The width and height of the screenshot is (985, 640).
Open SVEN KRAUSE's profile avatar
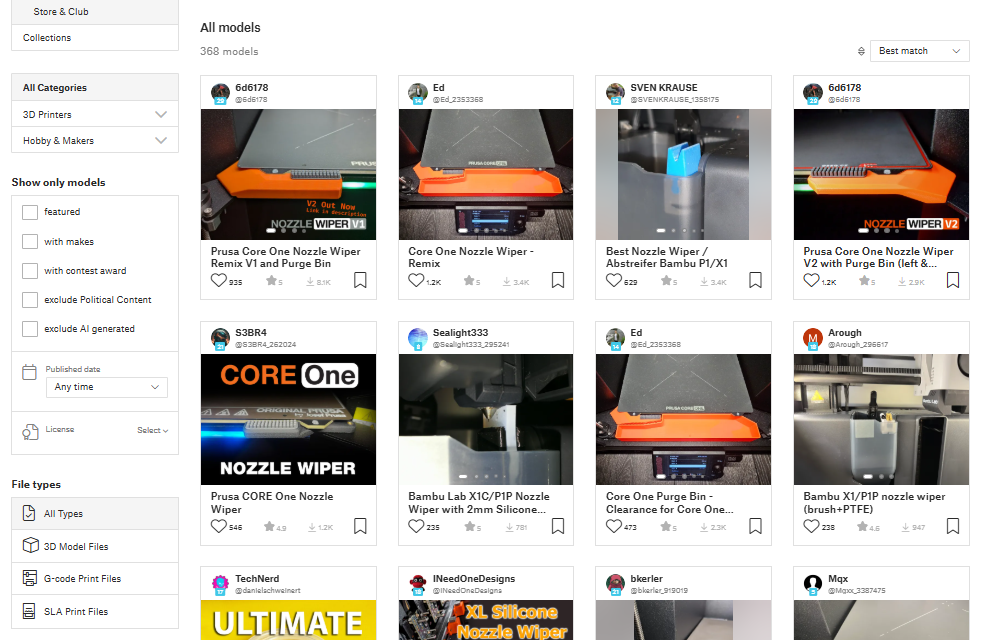pyautogui.click(x=616, y=93)
